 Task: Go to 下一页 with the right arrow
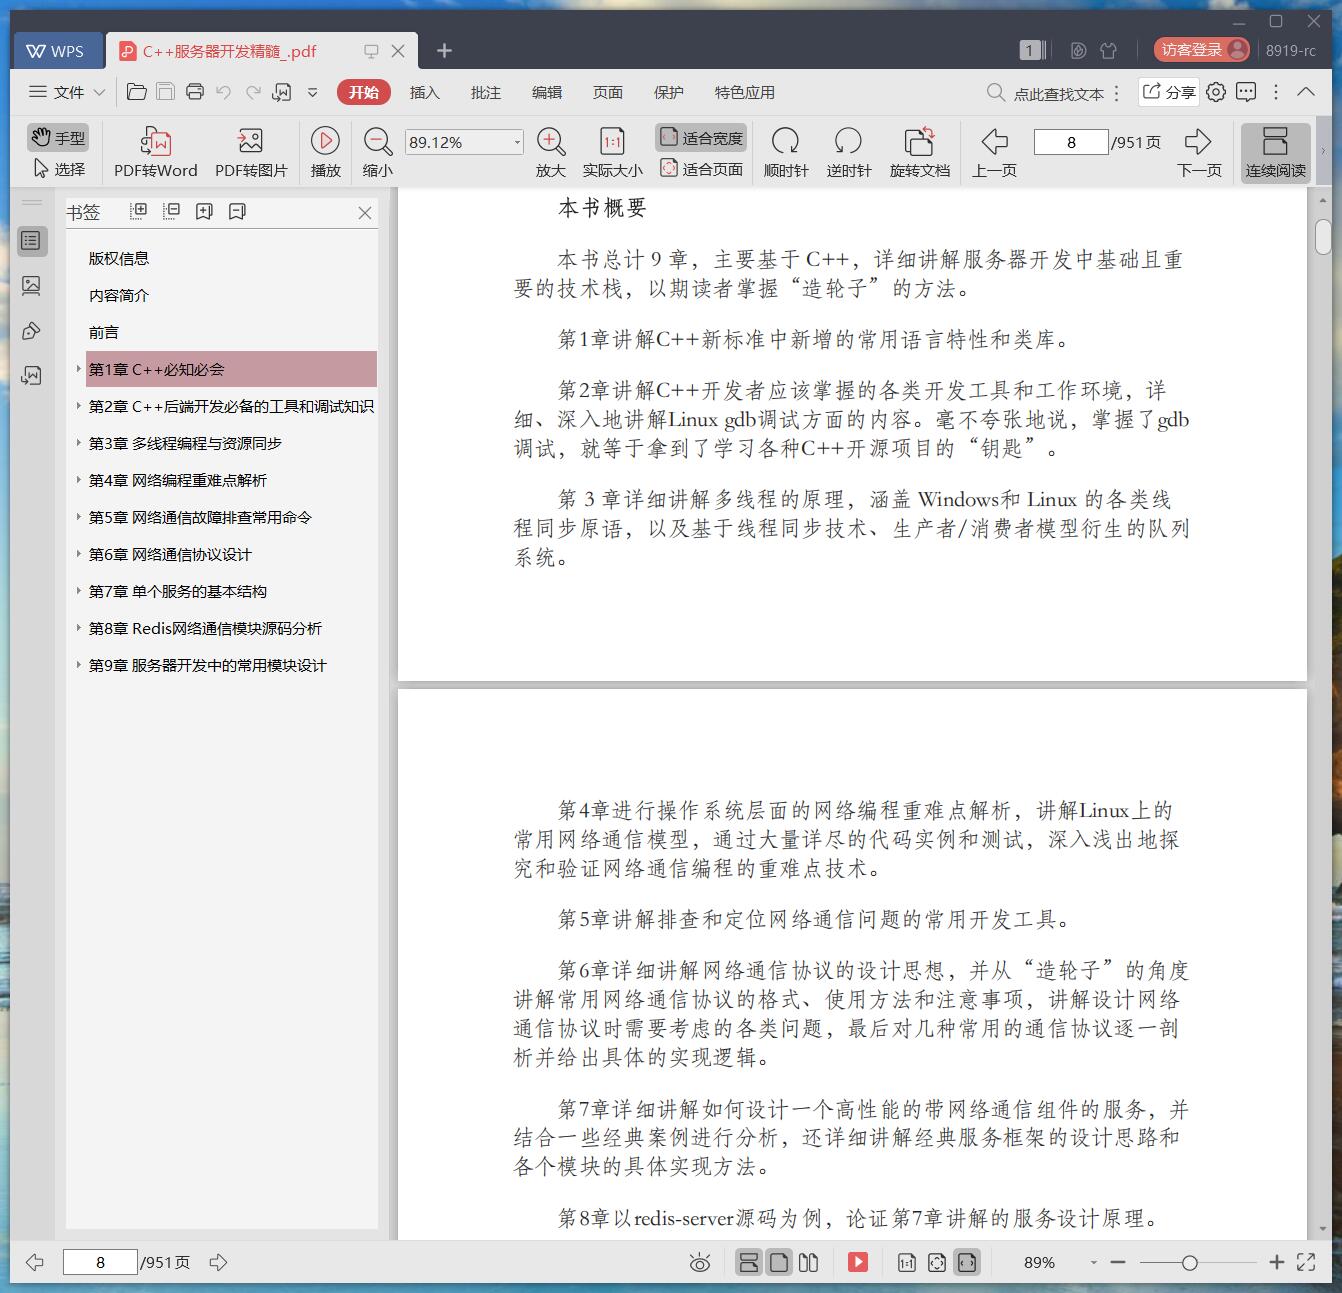[x=1199, y=152]
